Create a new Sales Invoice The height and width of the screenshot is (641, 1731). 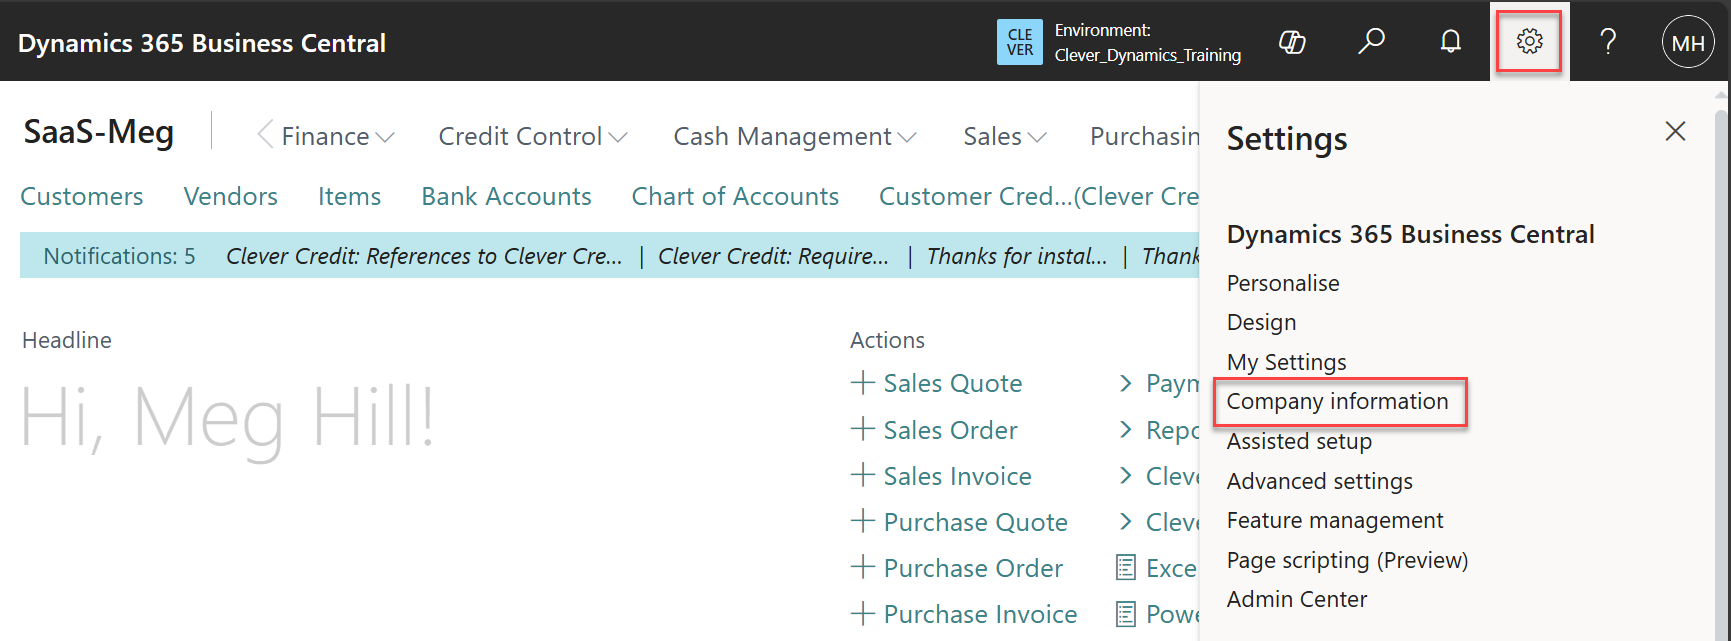(x=957, y=476)
